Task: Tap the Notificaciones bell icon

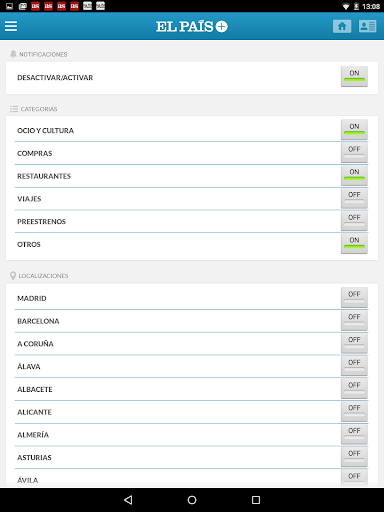Action: (x=13, y=54)
